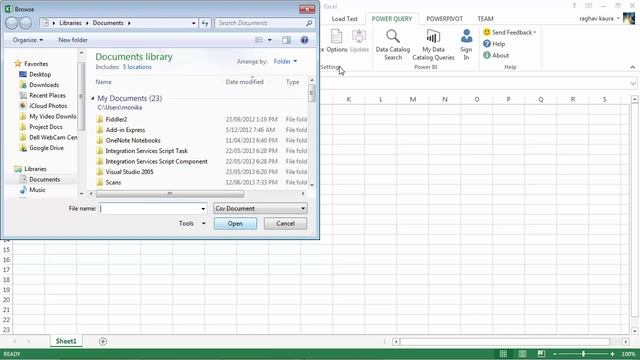Screen dimensions: 640x360
Task: Switch to Page Break Preview
Action: 541,354
